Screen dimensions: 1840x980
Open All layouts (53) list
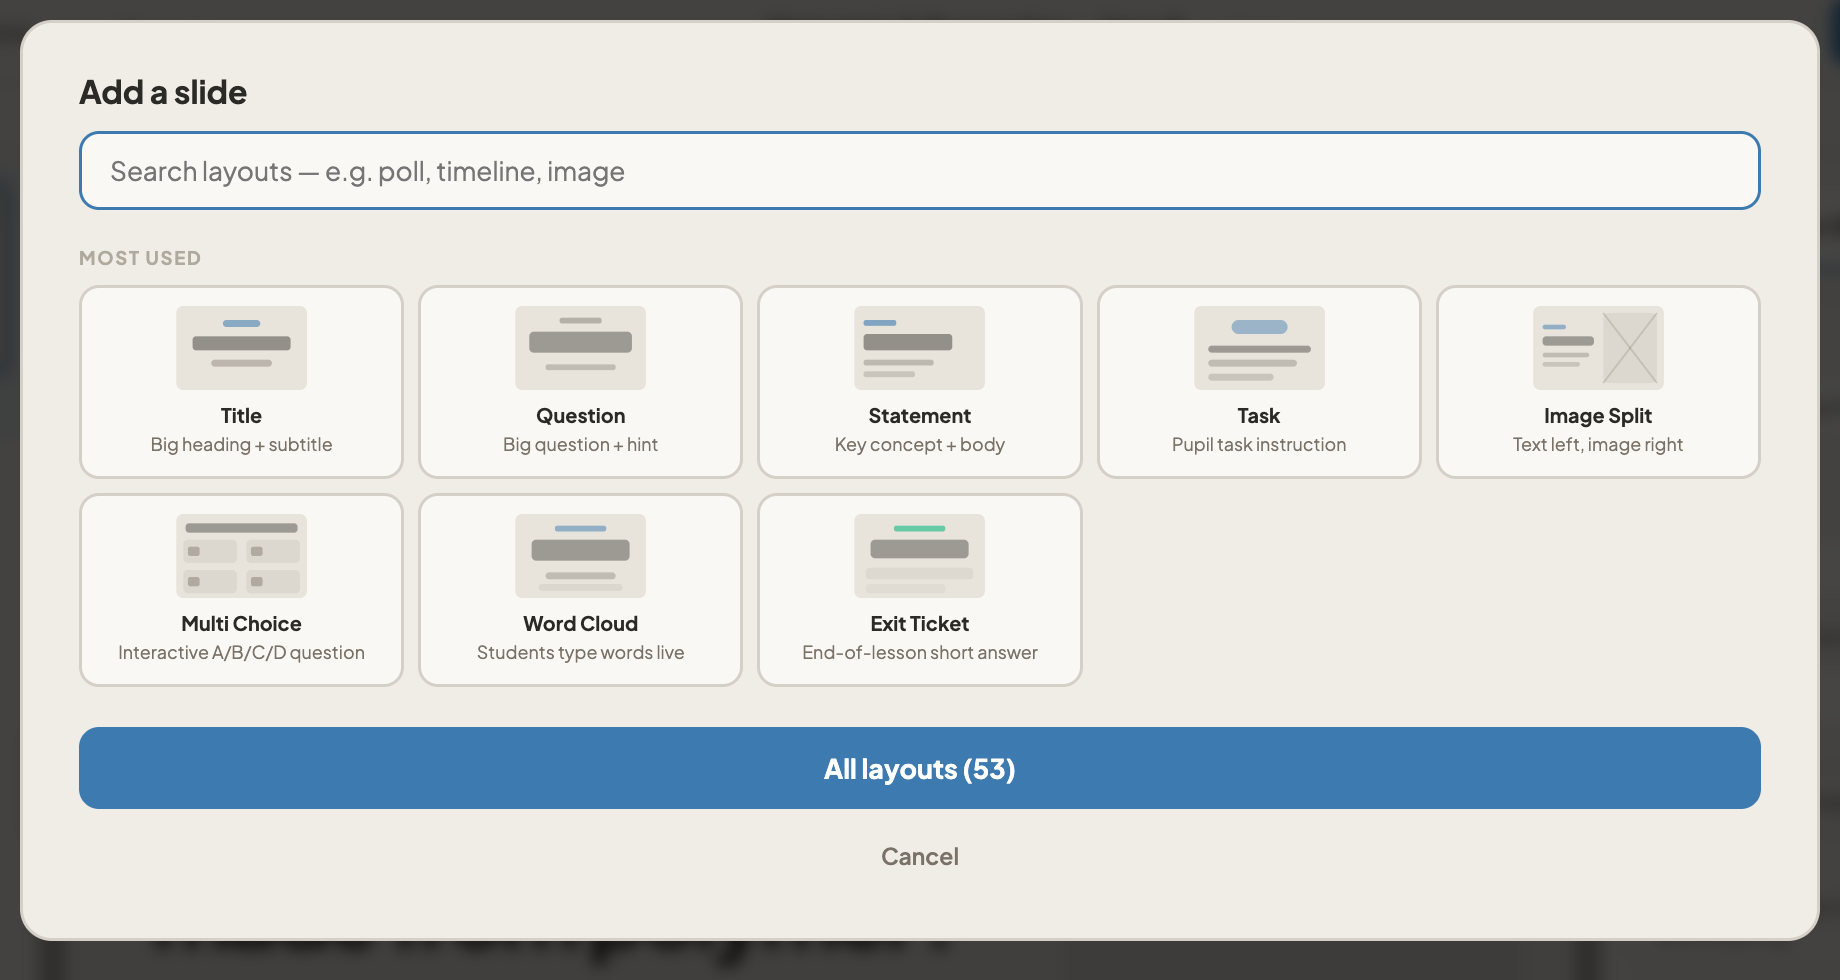(920, 768)
